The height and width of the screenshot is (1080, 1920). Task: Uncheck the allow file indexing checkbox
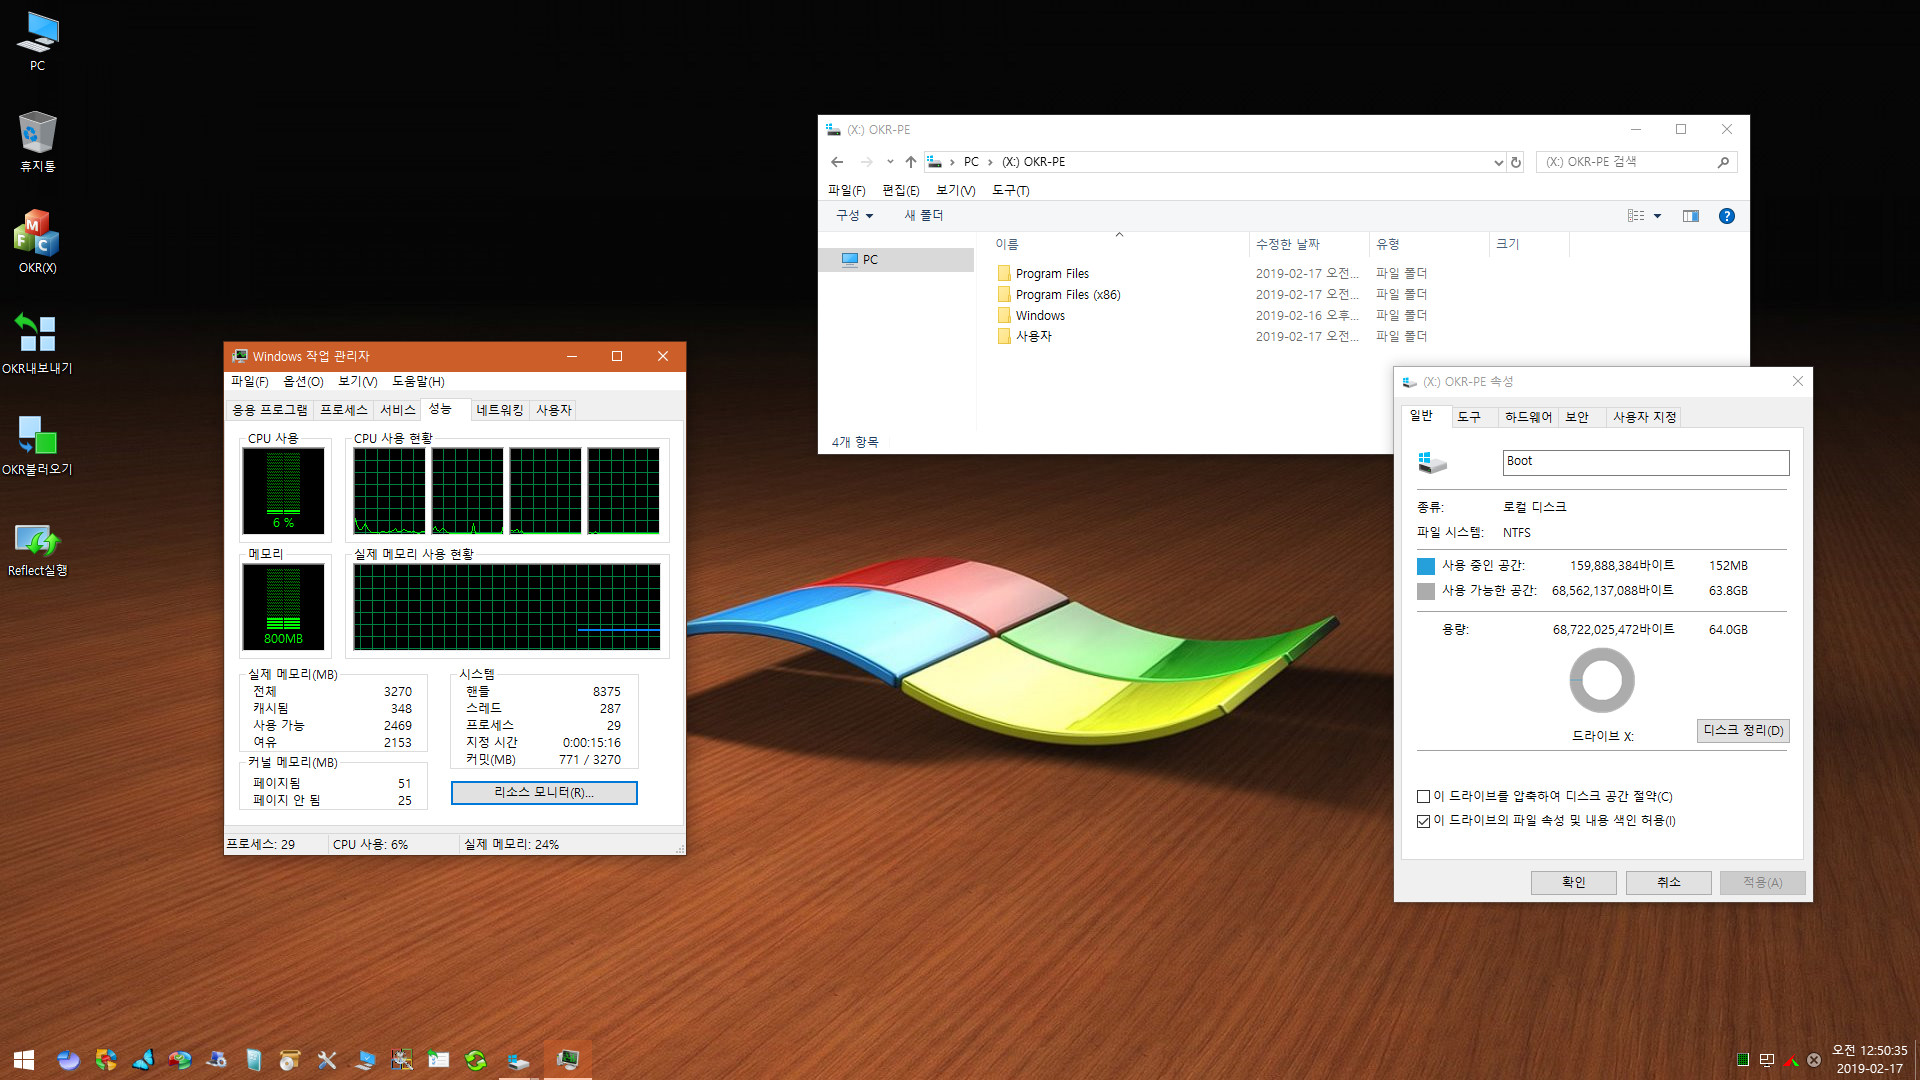tap(1423, 821)
